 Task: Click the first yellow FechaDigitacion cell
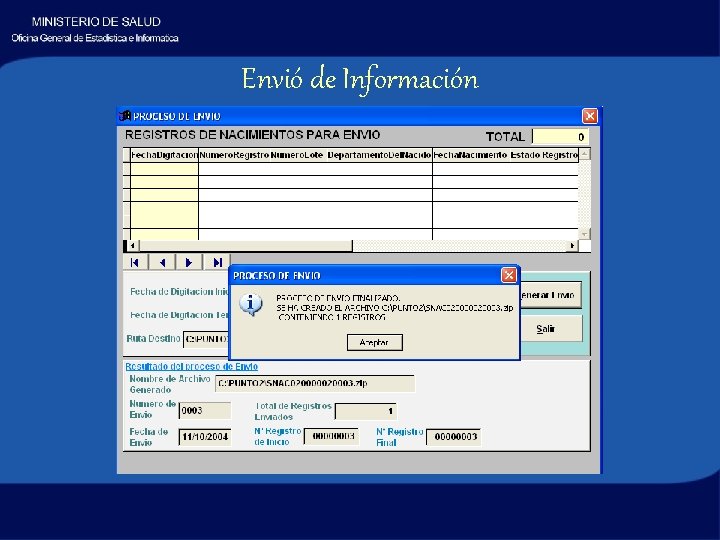[x=164, y=169]
